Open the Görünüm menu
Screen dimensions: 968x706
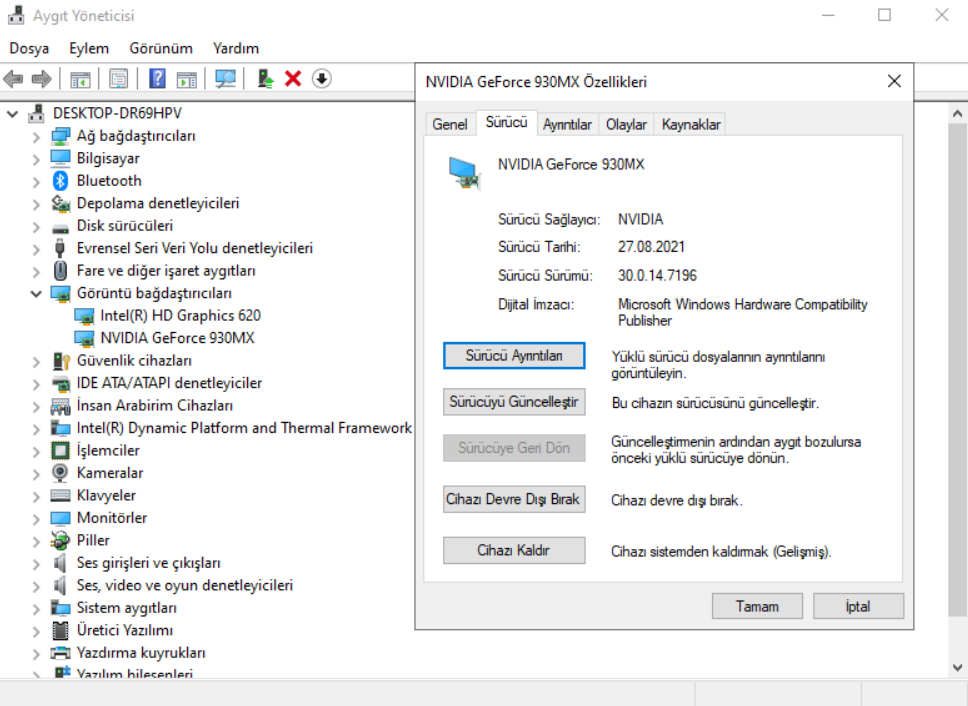(x=161, y=48)
